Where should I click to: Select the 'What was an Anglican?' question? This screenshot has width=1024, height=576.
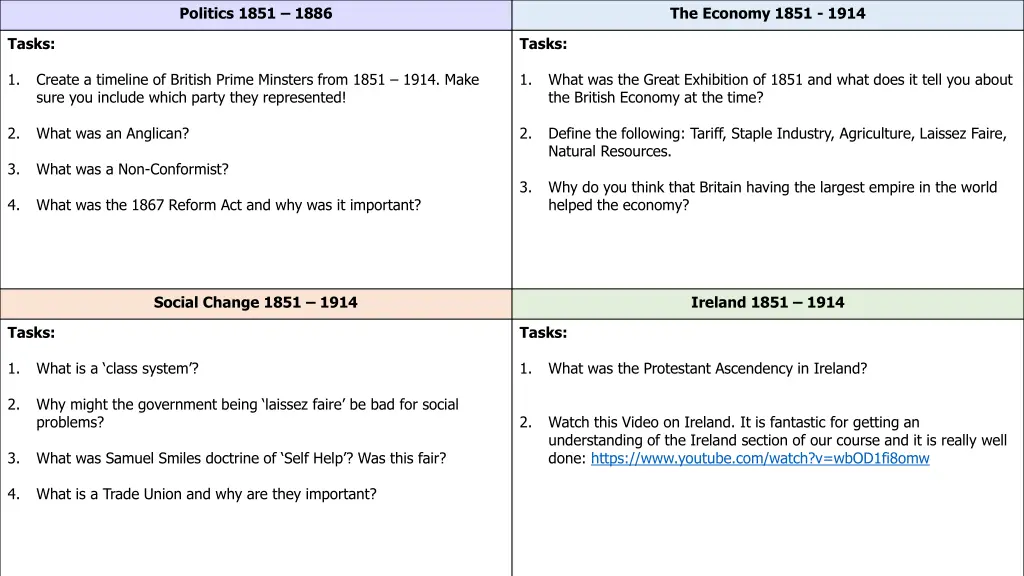(112, 133)
